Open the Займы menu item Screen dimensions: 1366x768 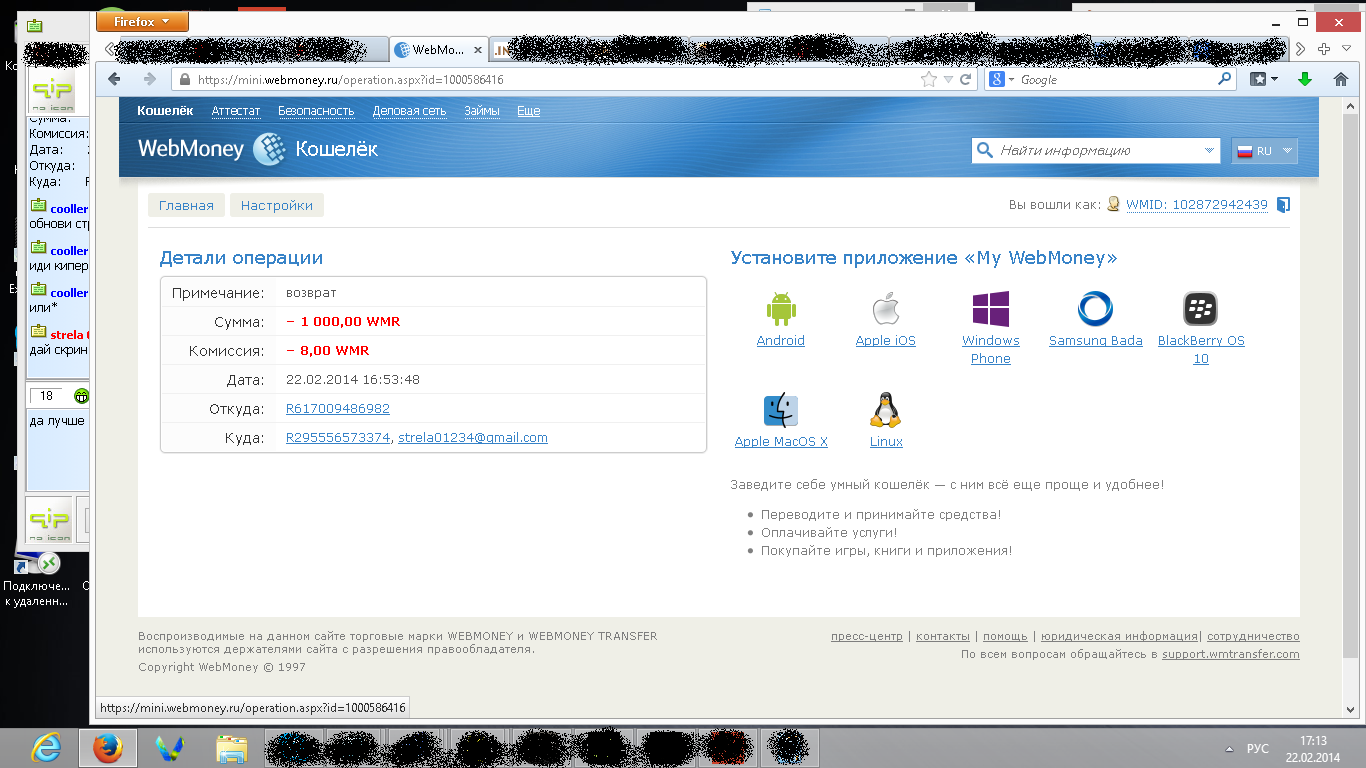point(482,111)
